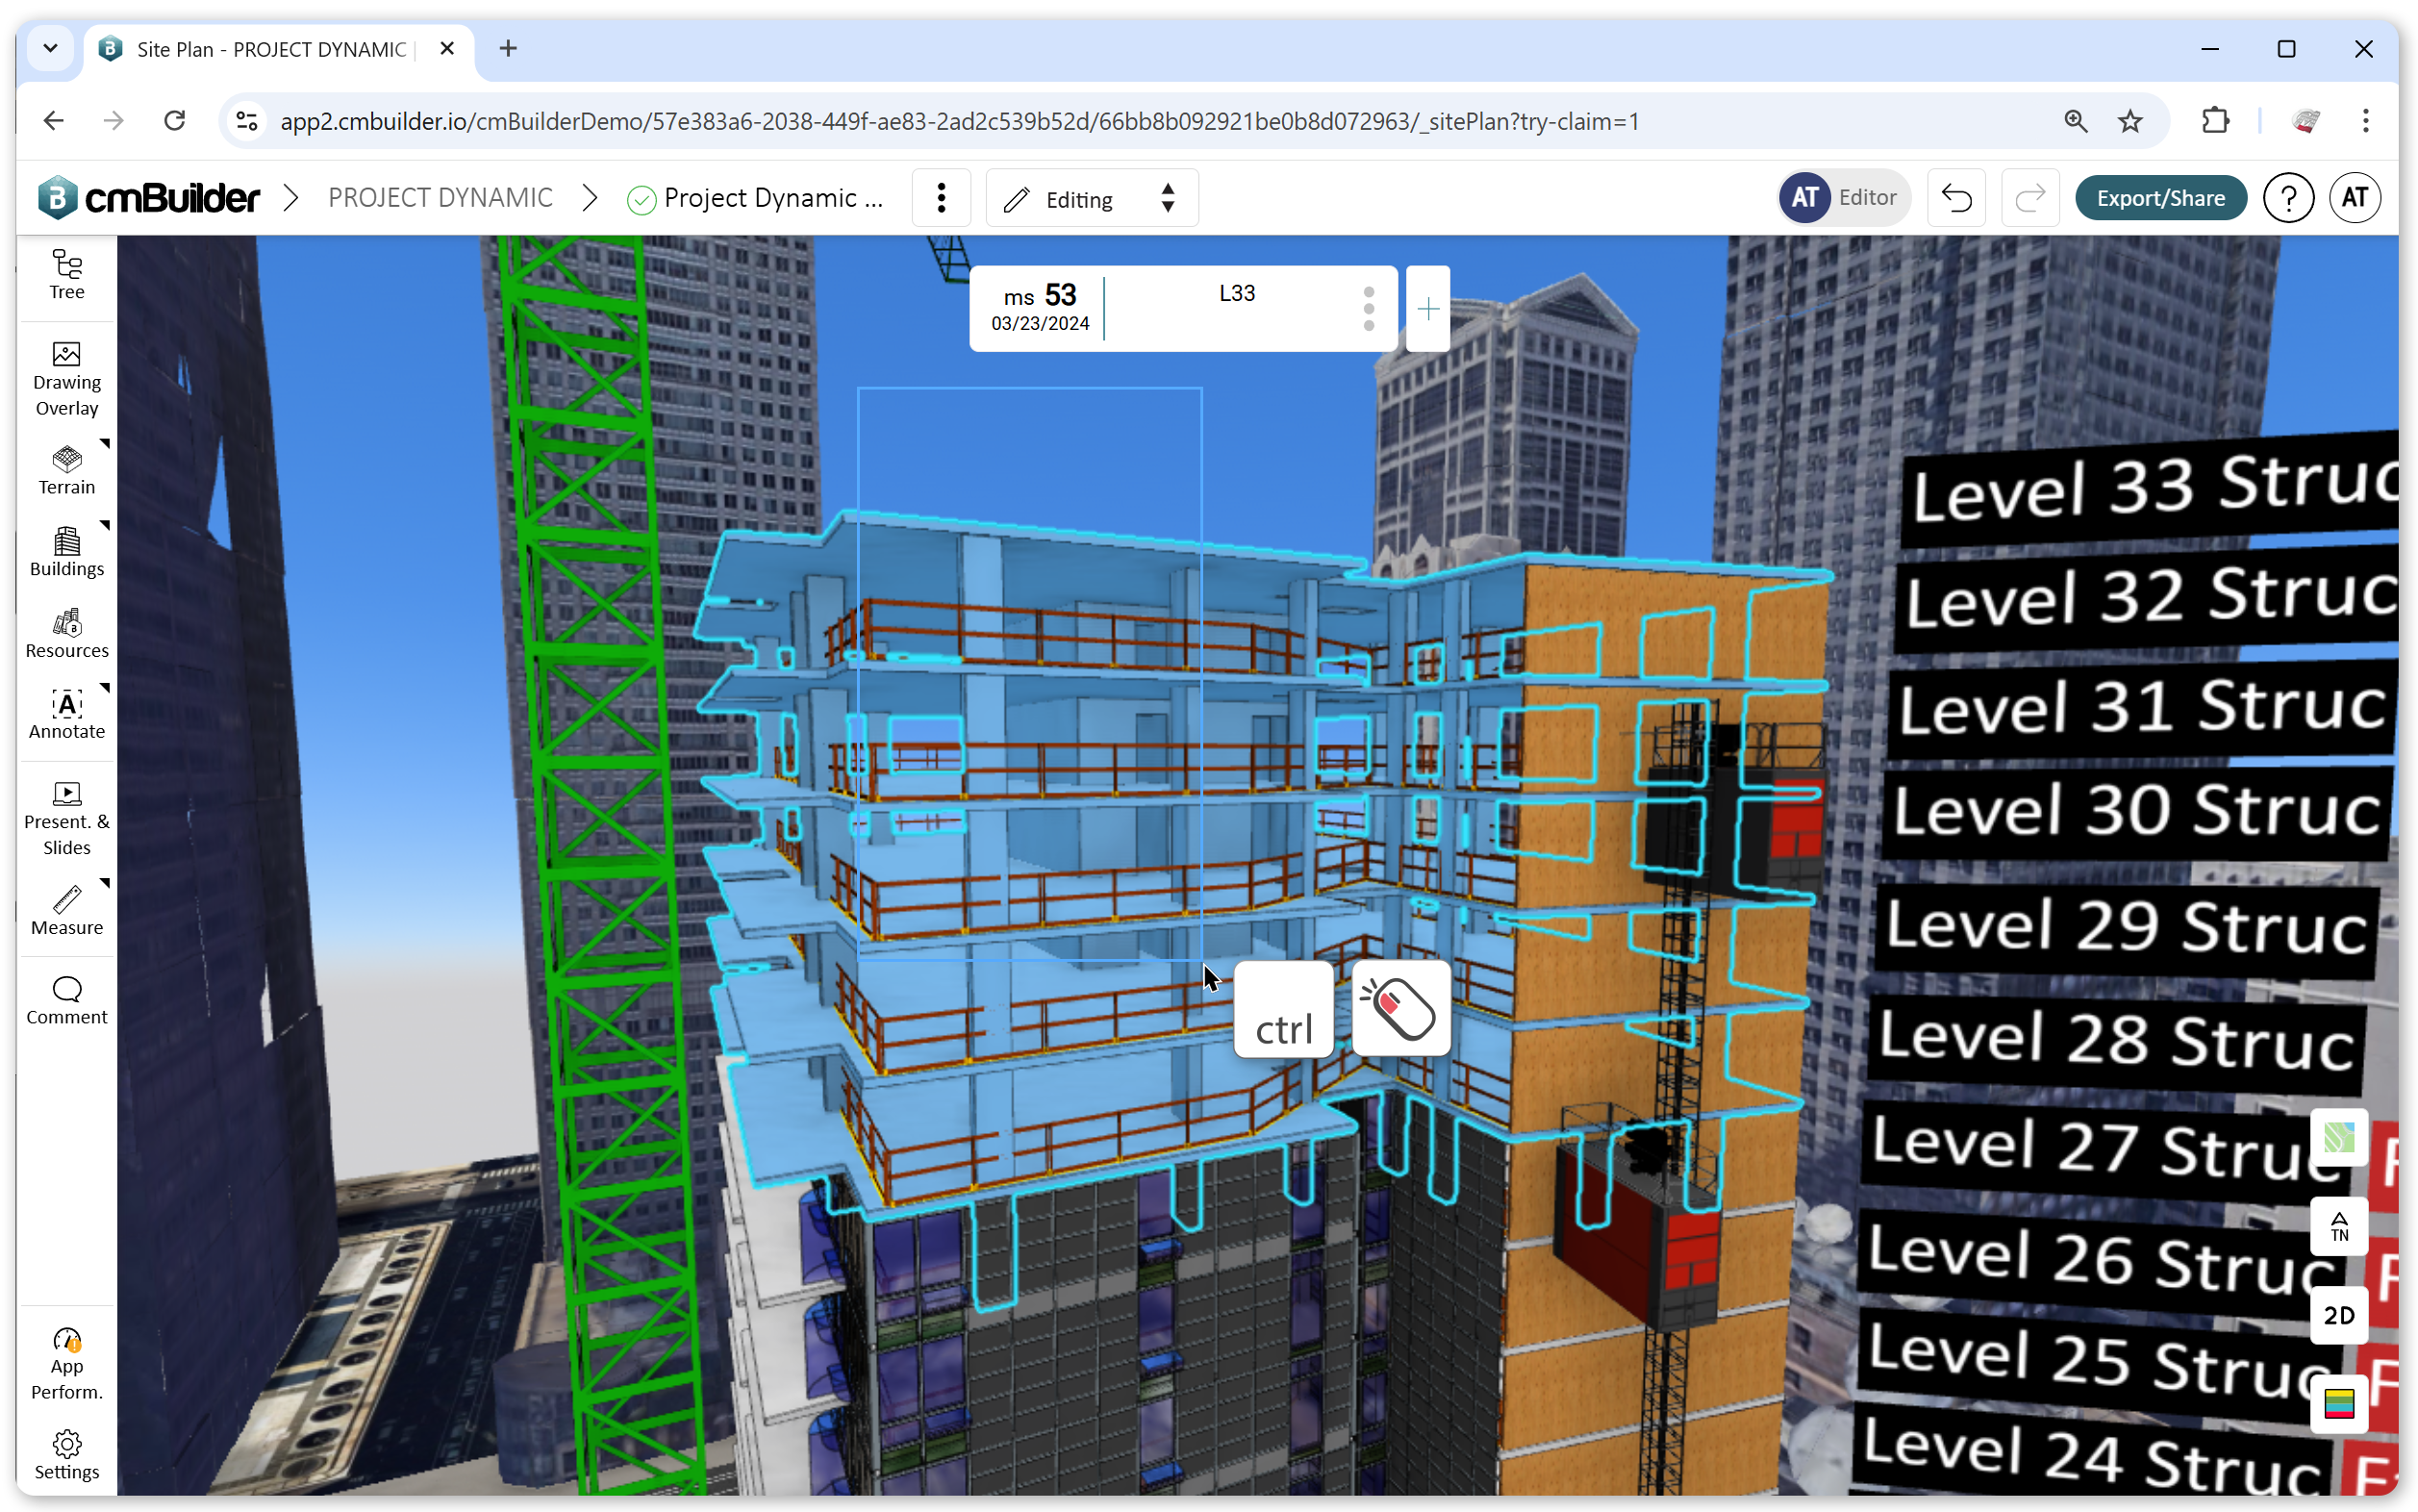Select the Level 24 Struc label
This screenshot has width=2418, height=1512.
click(2090, 1457)
